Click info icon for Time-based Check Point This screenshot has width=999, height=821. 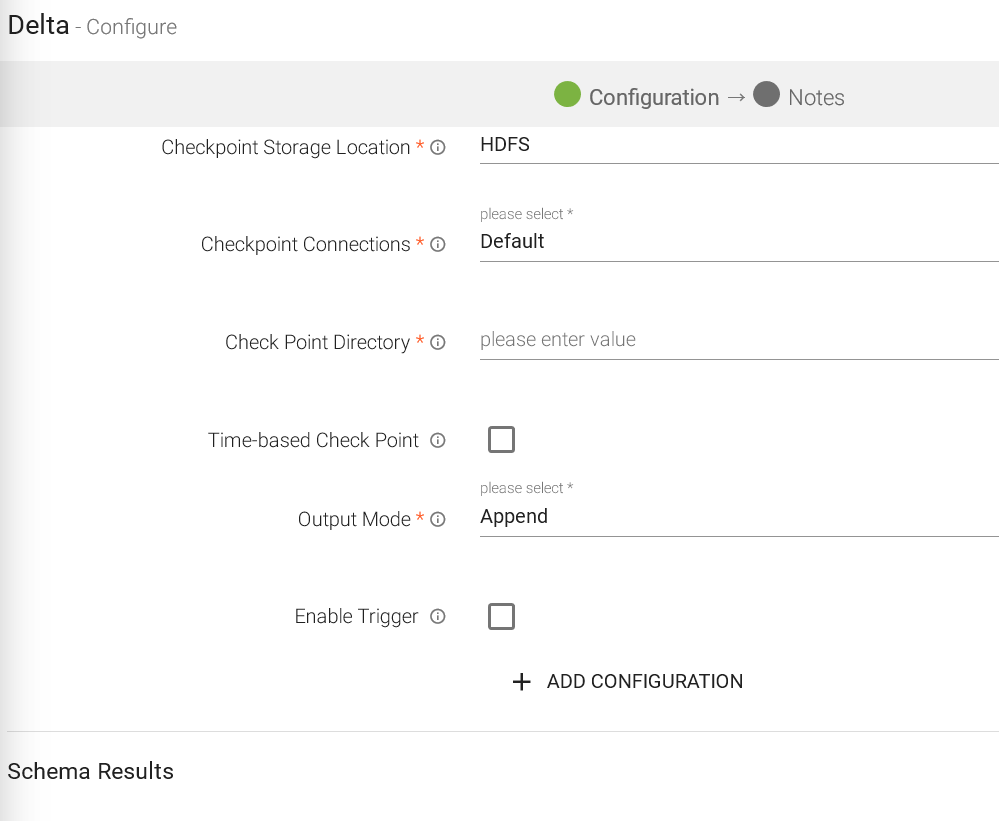(437, 440)
